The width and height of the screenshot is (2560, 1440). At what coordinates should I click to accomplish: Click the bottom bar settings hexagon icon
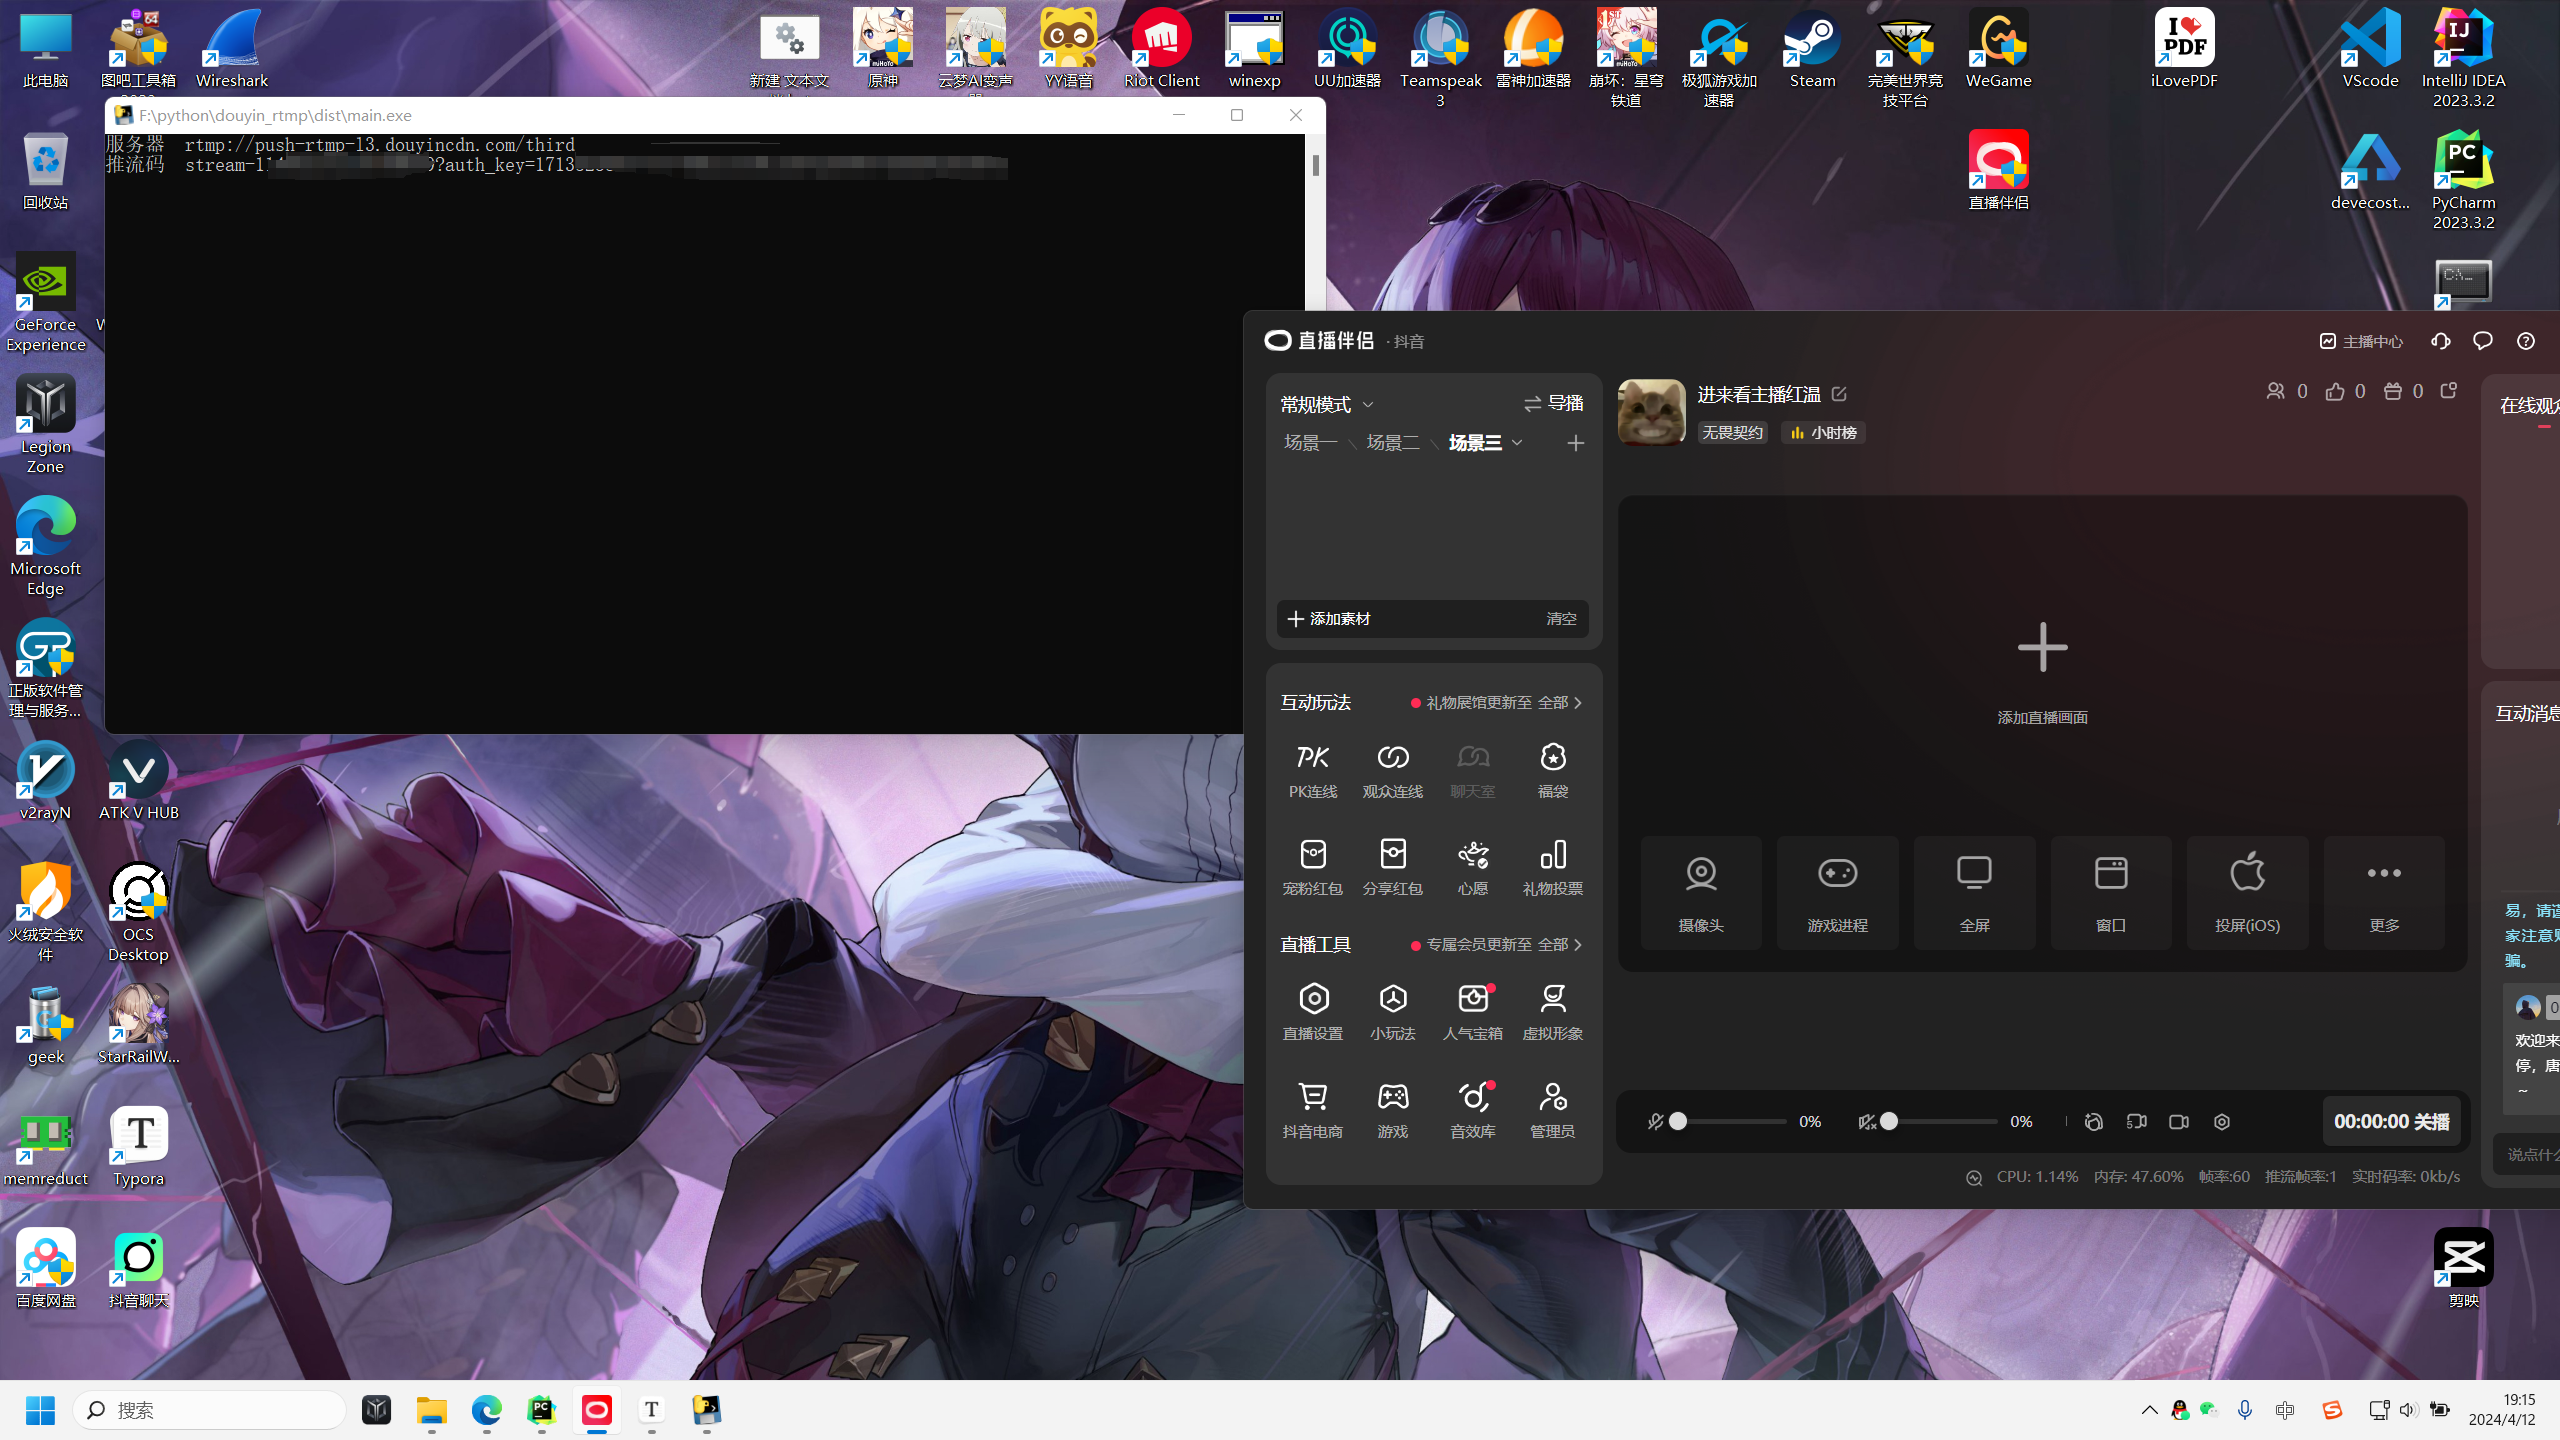pyautogui.click(x=2221, y=1122)
